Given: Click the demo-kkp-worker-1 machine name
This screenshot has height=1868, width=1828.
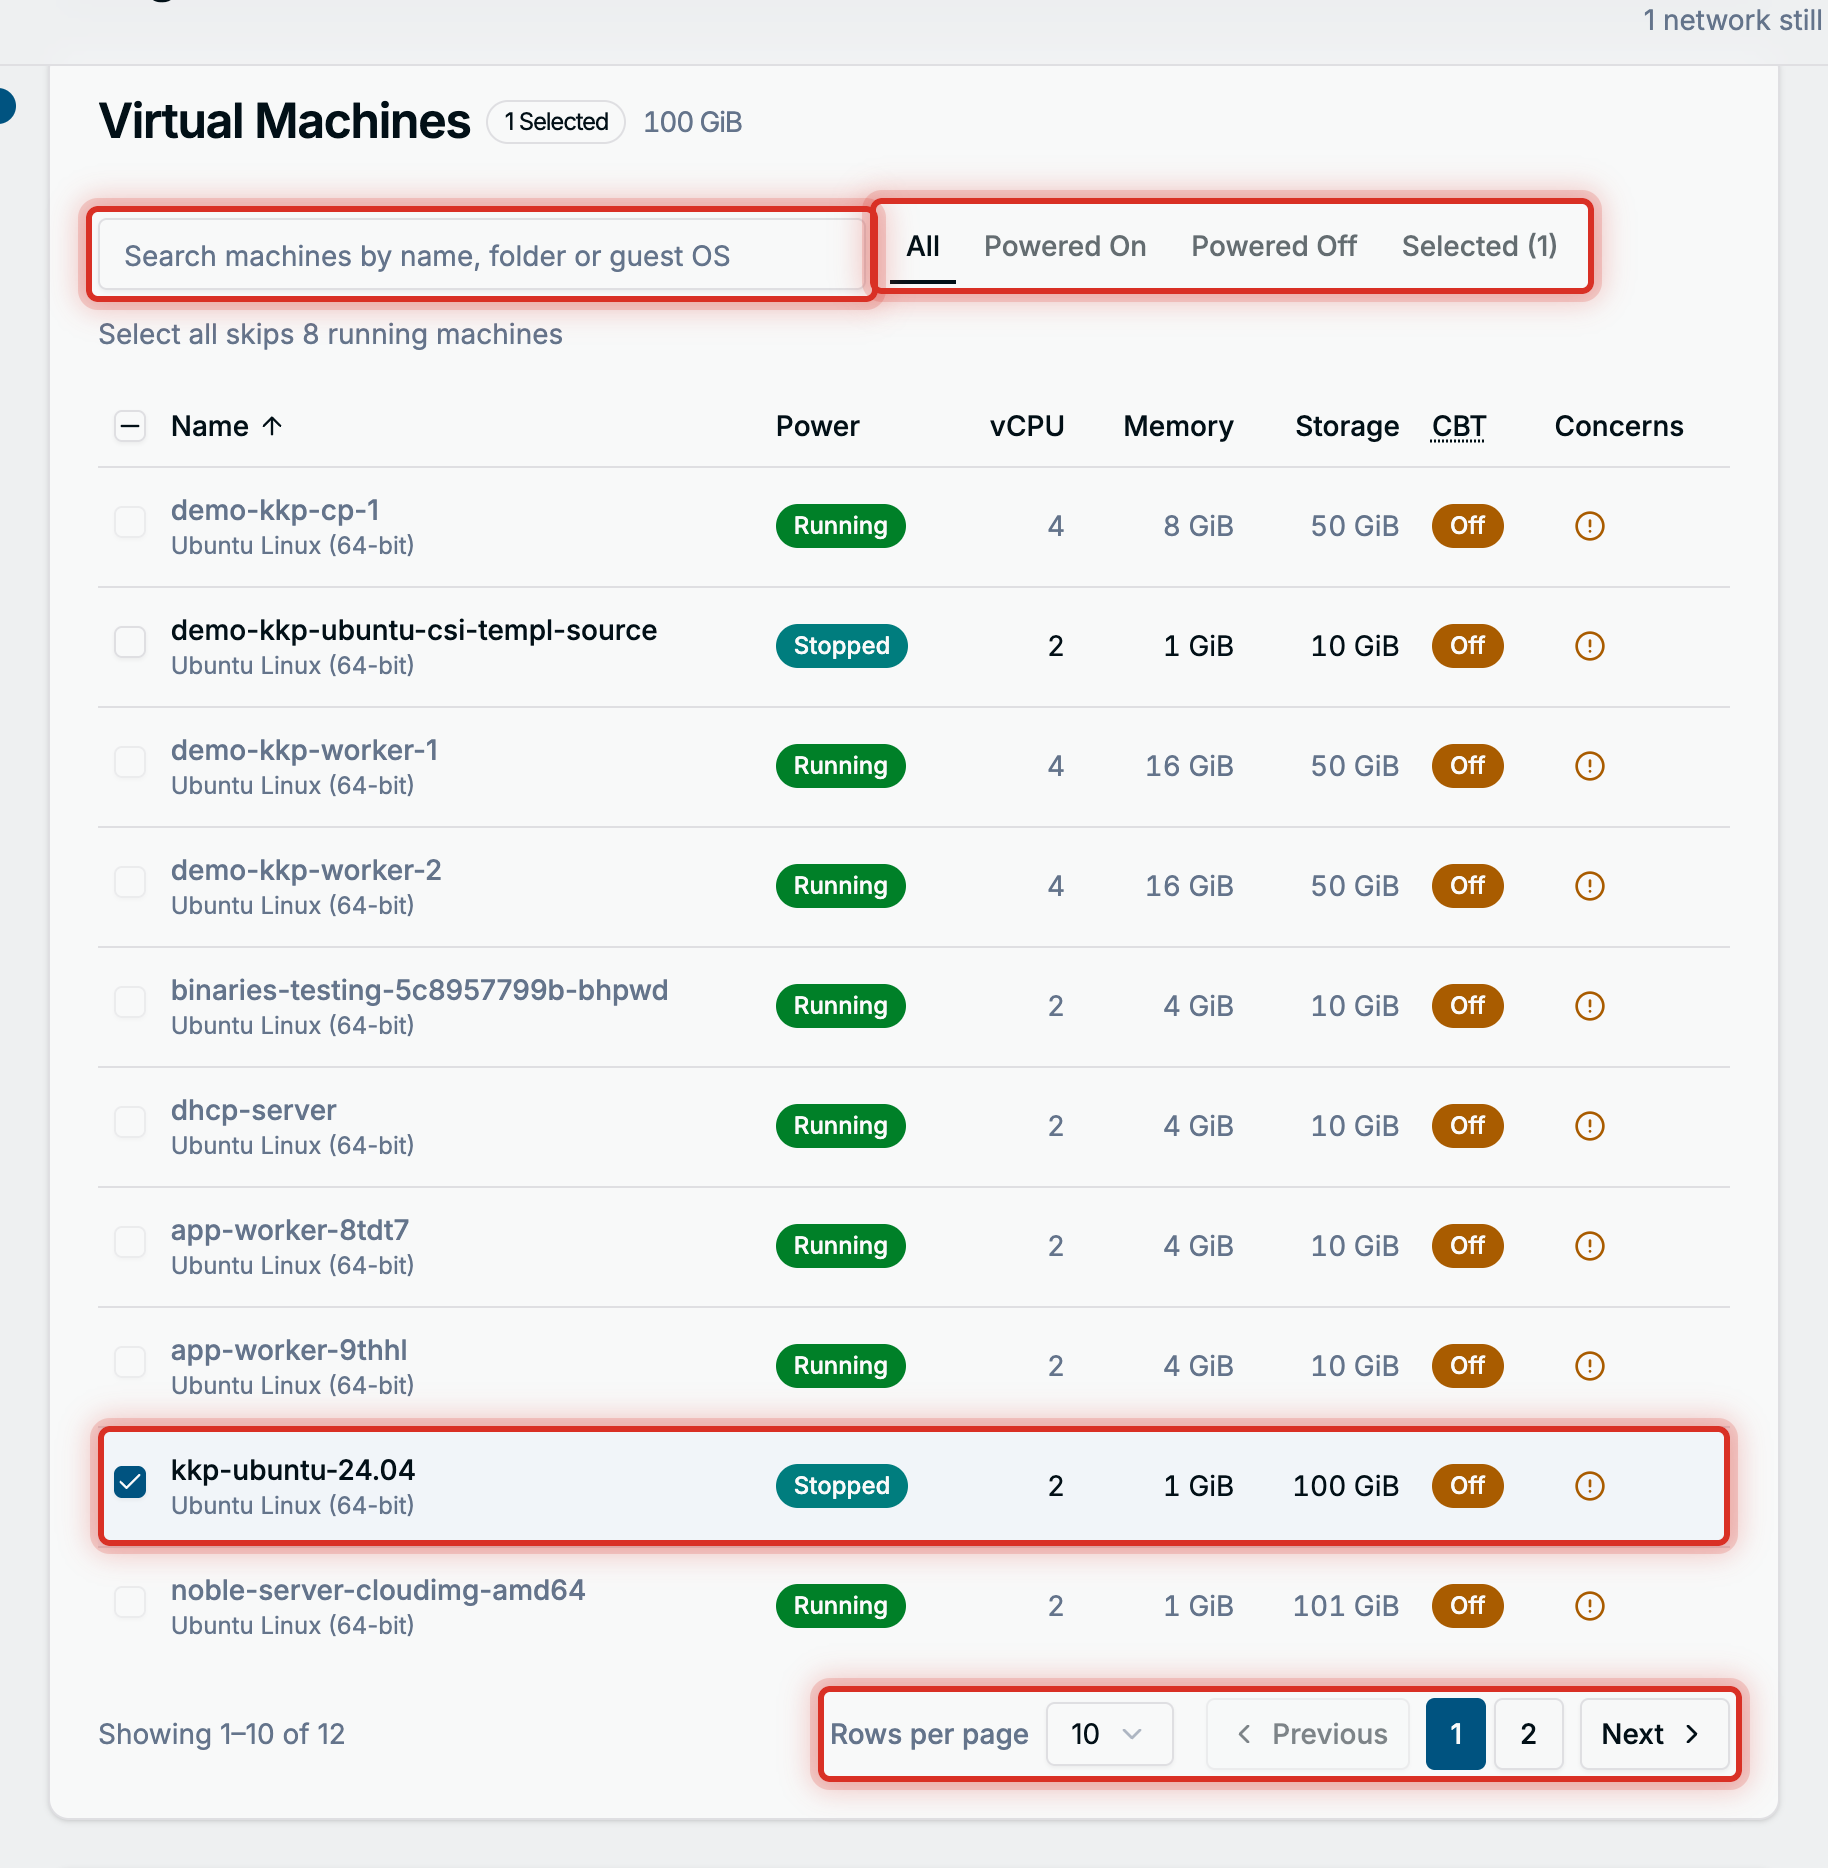Looking at the screenshot, I should click(x=304, y=750).
